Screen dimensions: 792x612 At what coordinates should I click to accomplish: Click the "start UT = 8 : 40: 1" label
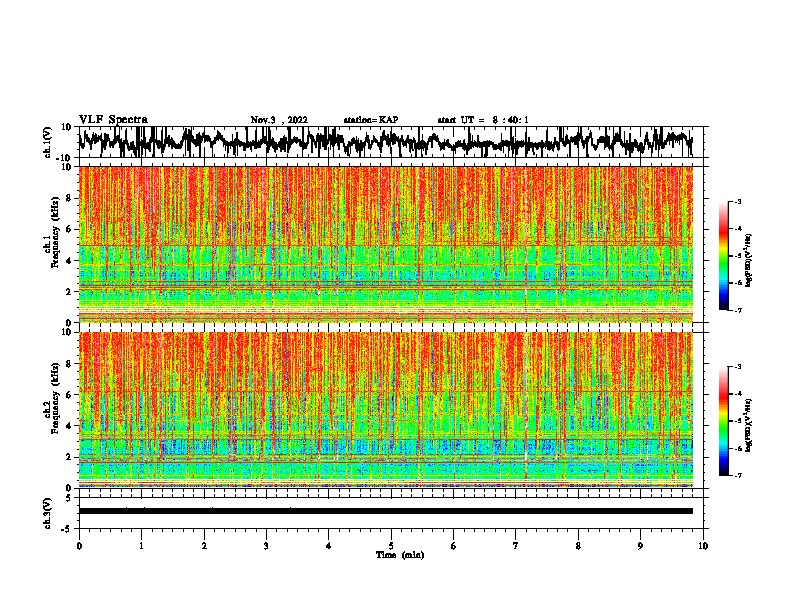click(483, 120)
